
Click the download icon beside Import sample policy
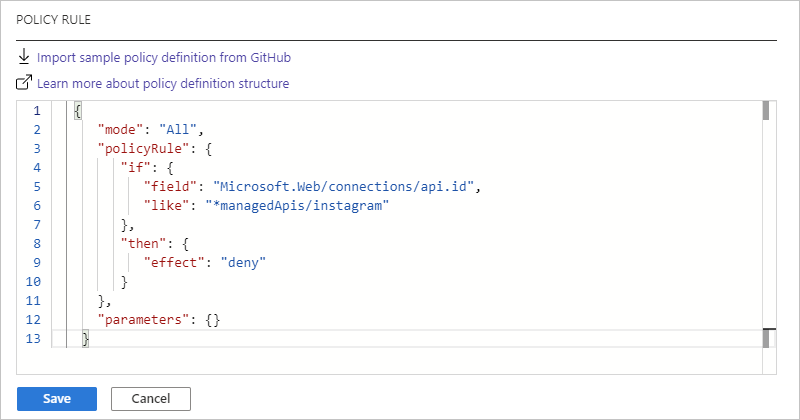coord(24,58)
